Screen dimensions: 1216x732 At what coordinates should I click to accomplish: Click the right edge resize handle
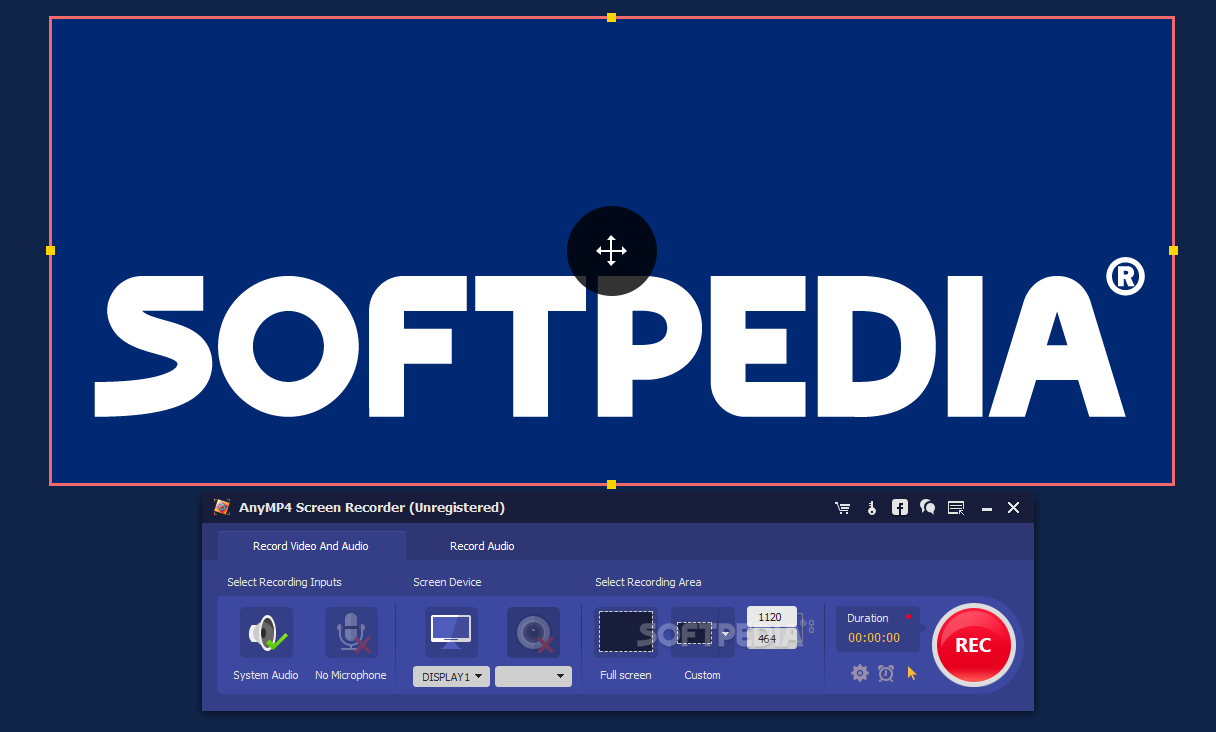1174,250
